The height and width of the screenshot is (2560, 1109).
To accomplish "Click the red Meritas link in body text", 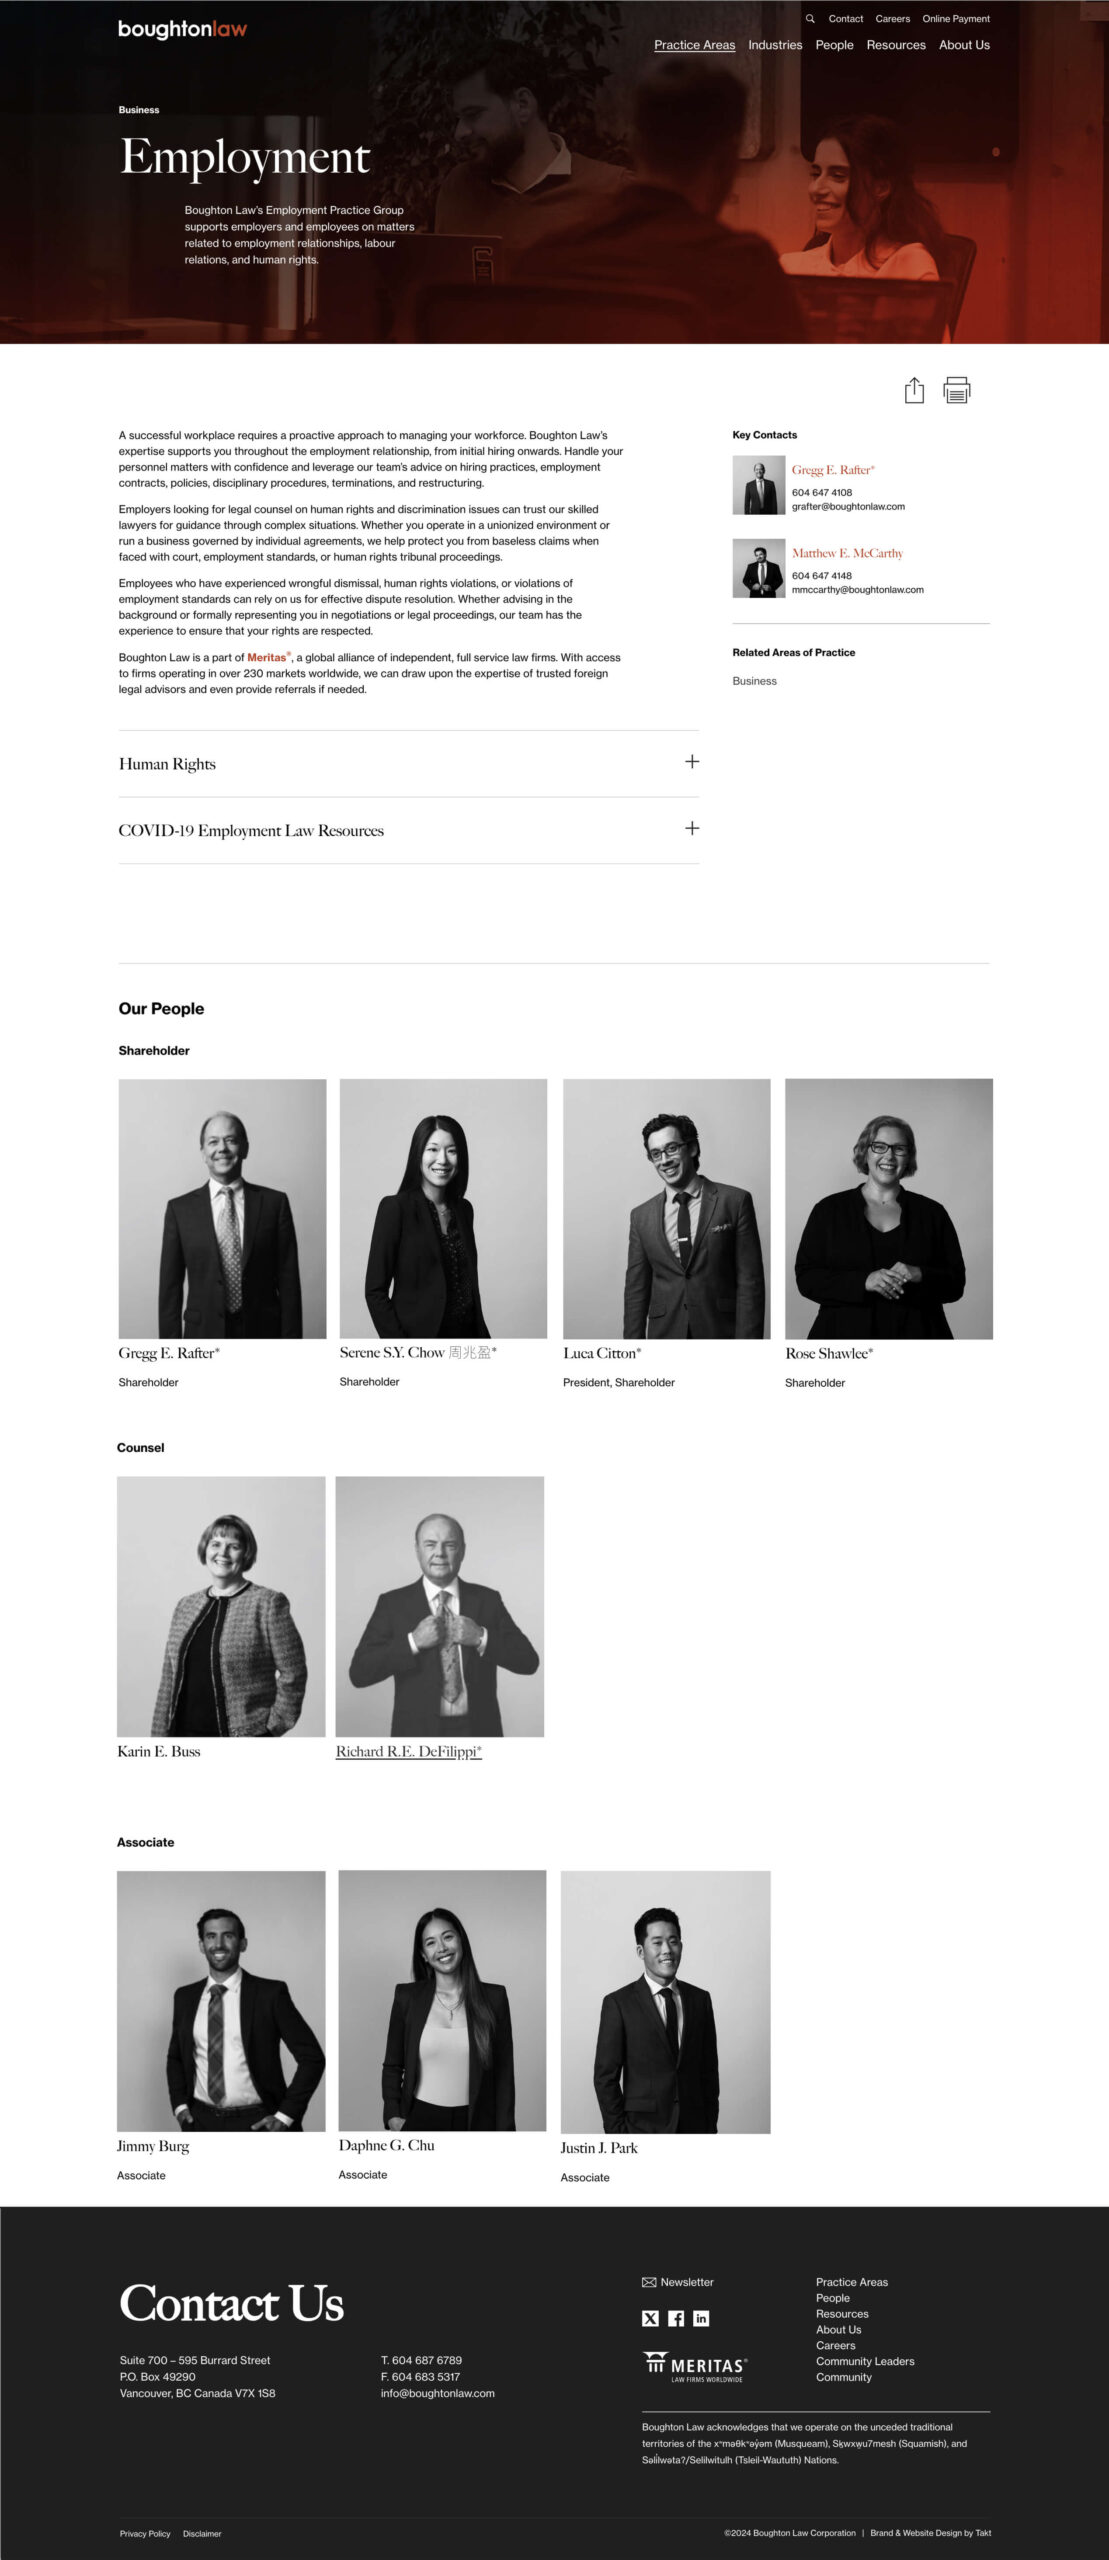I will coord(267,657).
